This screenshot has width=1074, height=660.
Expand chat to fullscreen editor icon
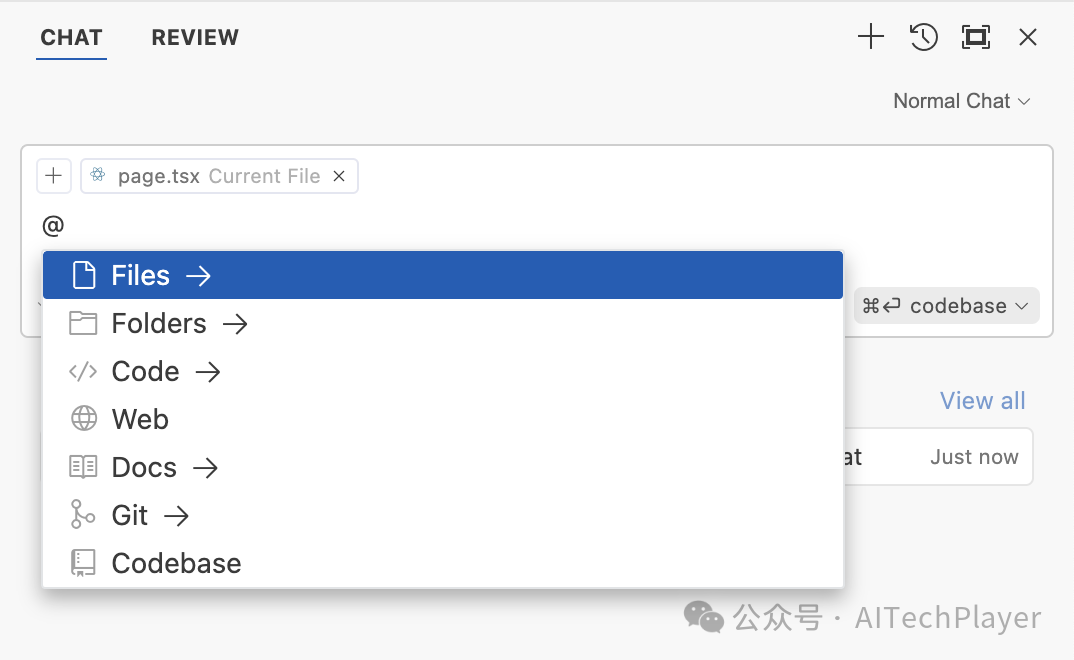click(975, 38)
